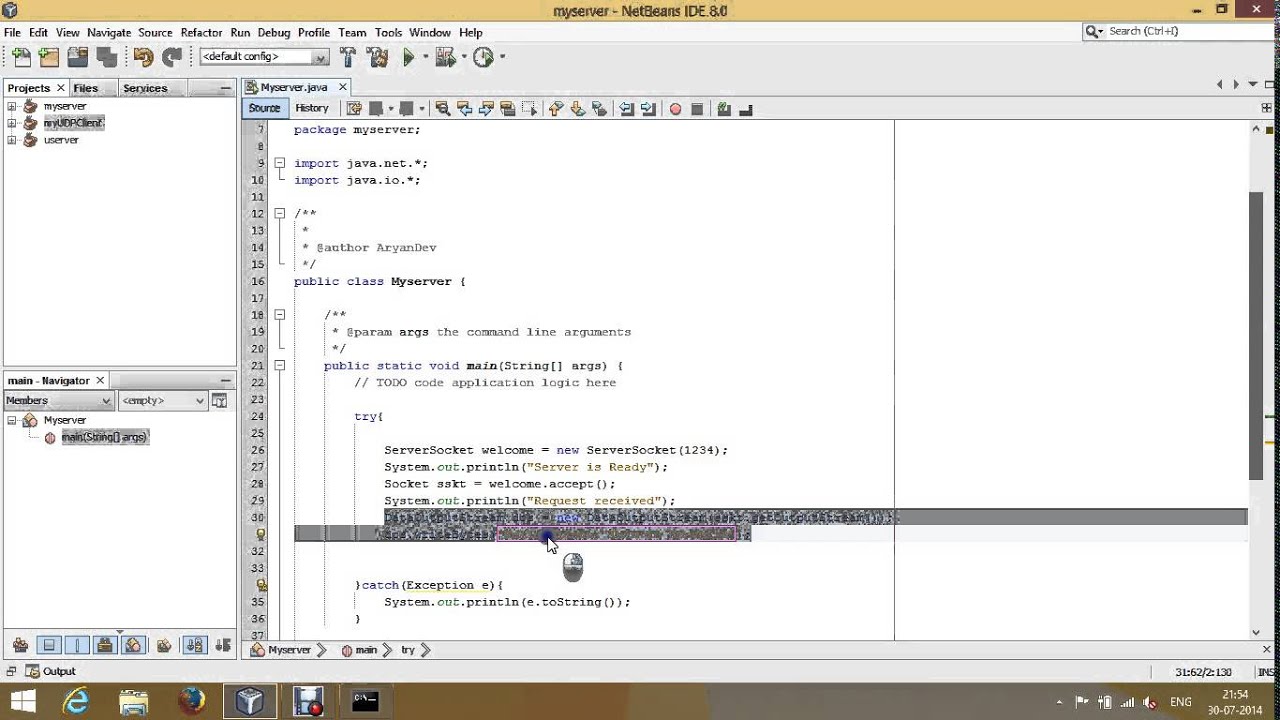Click the New File toolbar icon
Image resolution: width=1280 pixels, height=720 pixels.
[20, 57]
